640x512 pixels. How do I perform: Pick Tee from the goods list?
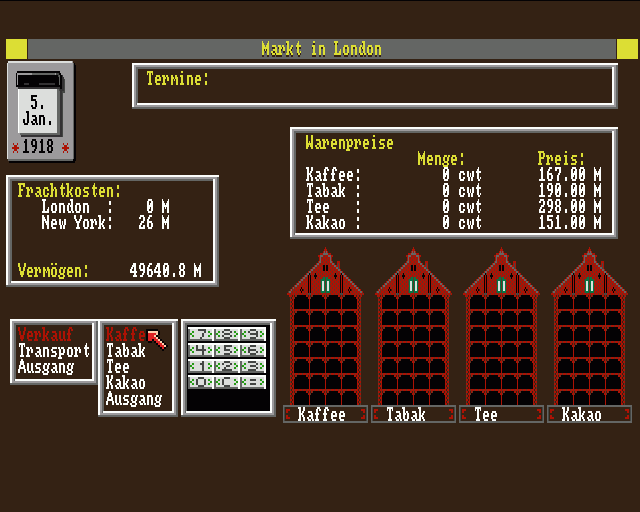[x=117, y=367]
